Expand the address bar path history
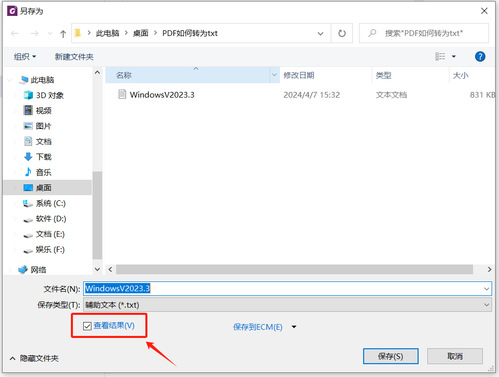Viewport: 499px width, 377px height. coord(320,33)
